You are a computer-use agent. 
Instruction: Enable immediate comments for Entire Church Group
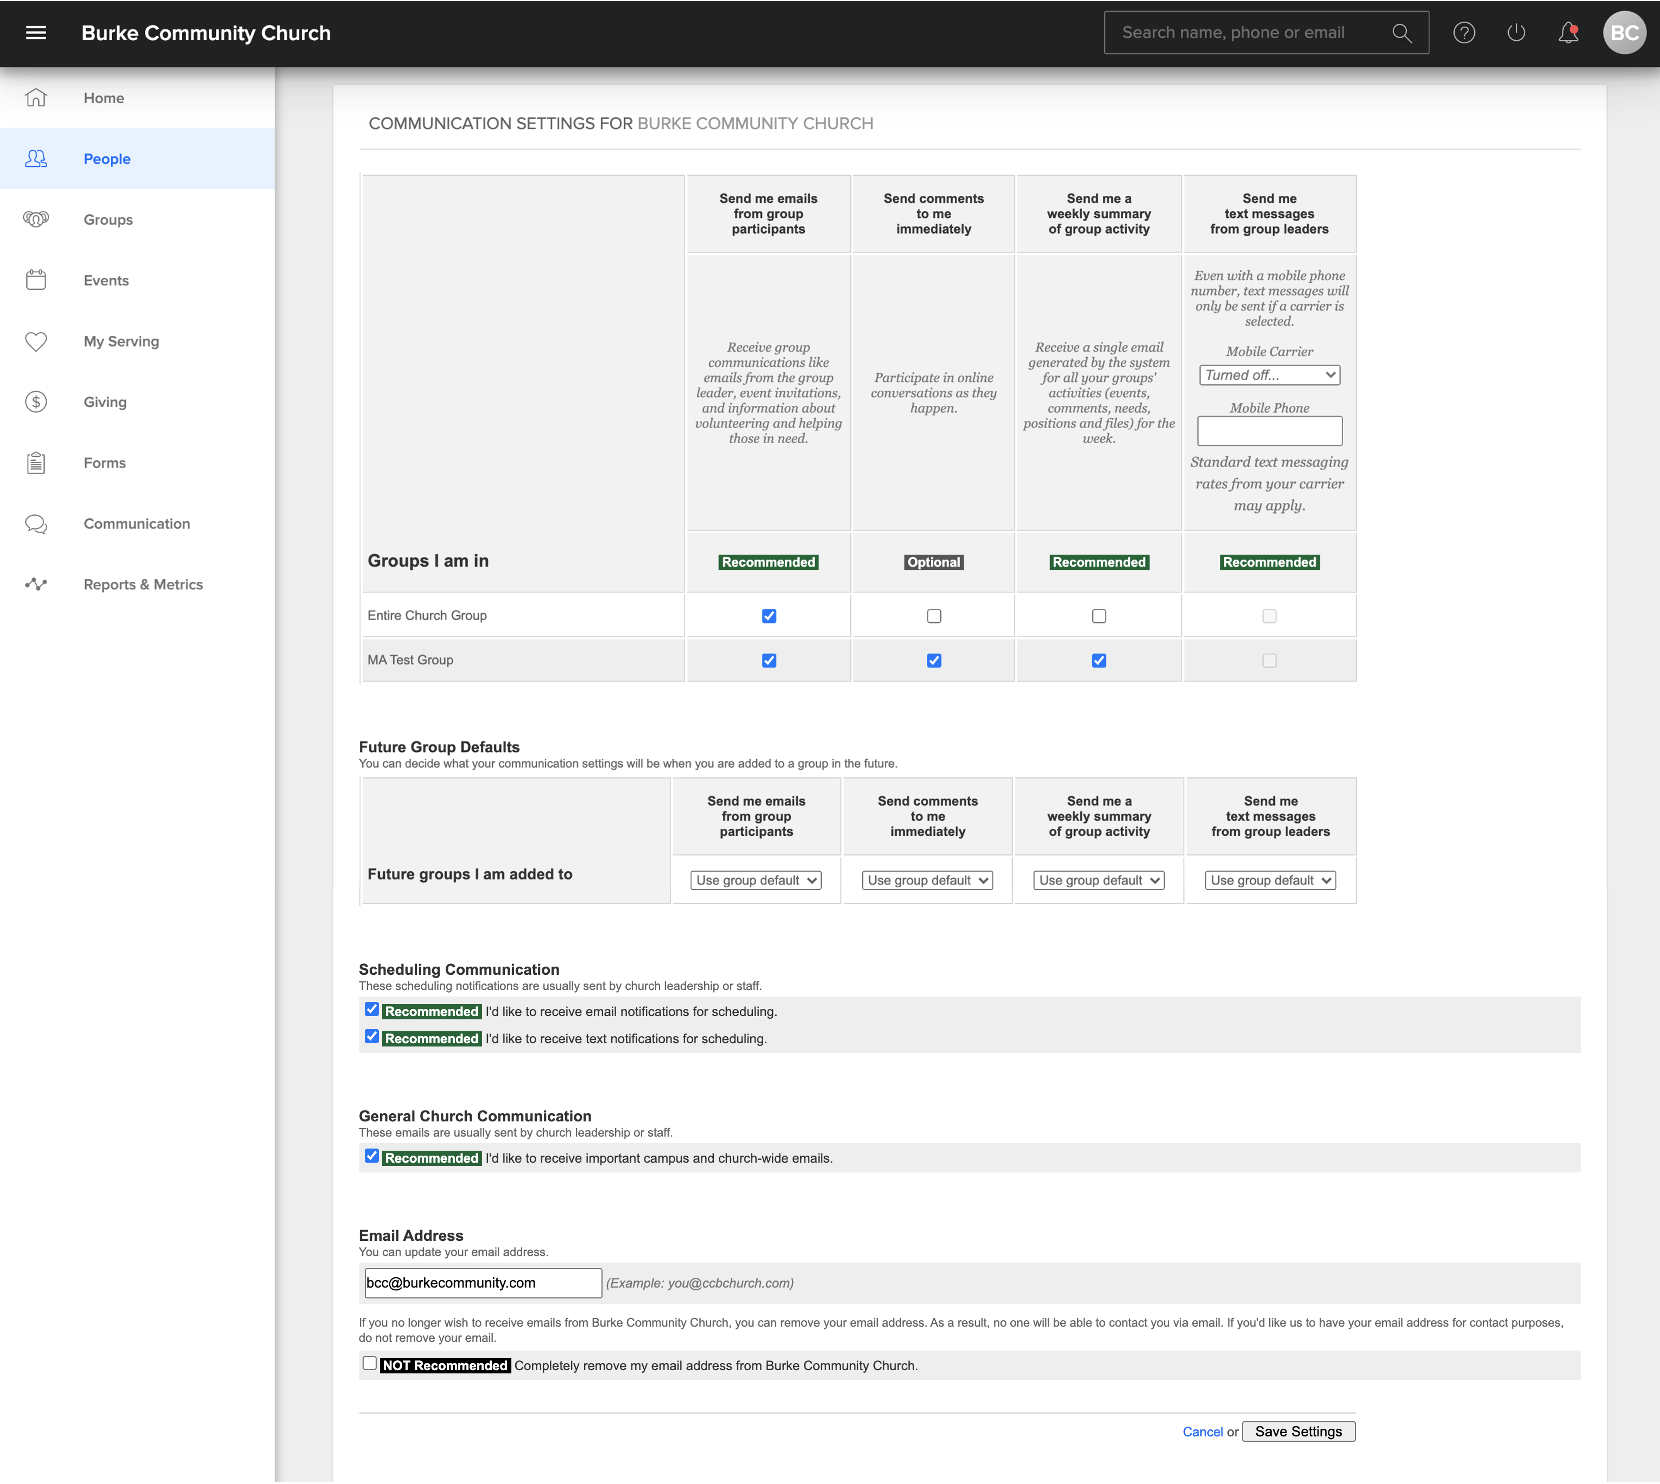coord(934,616)
